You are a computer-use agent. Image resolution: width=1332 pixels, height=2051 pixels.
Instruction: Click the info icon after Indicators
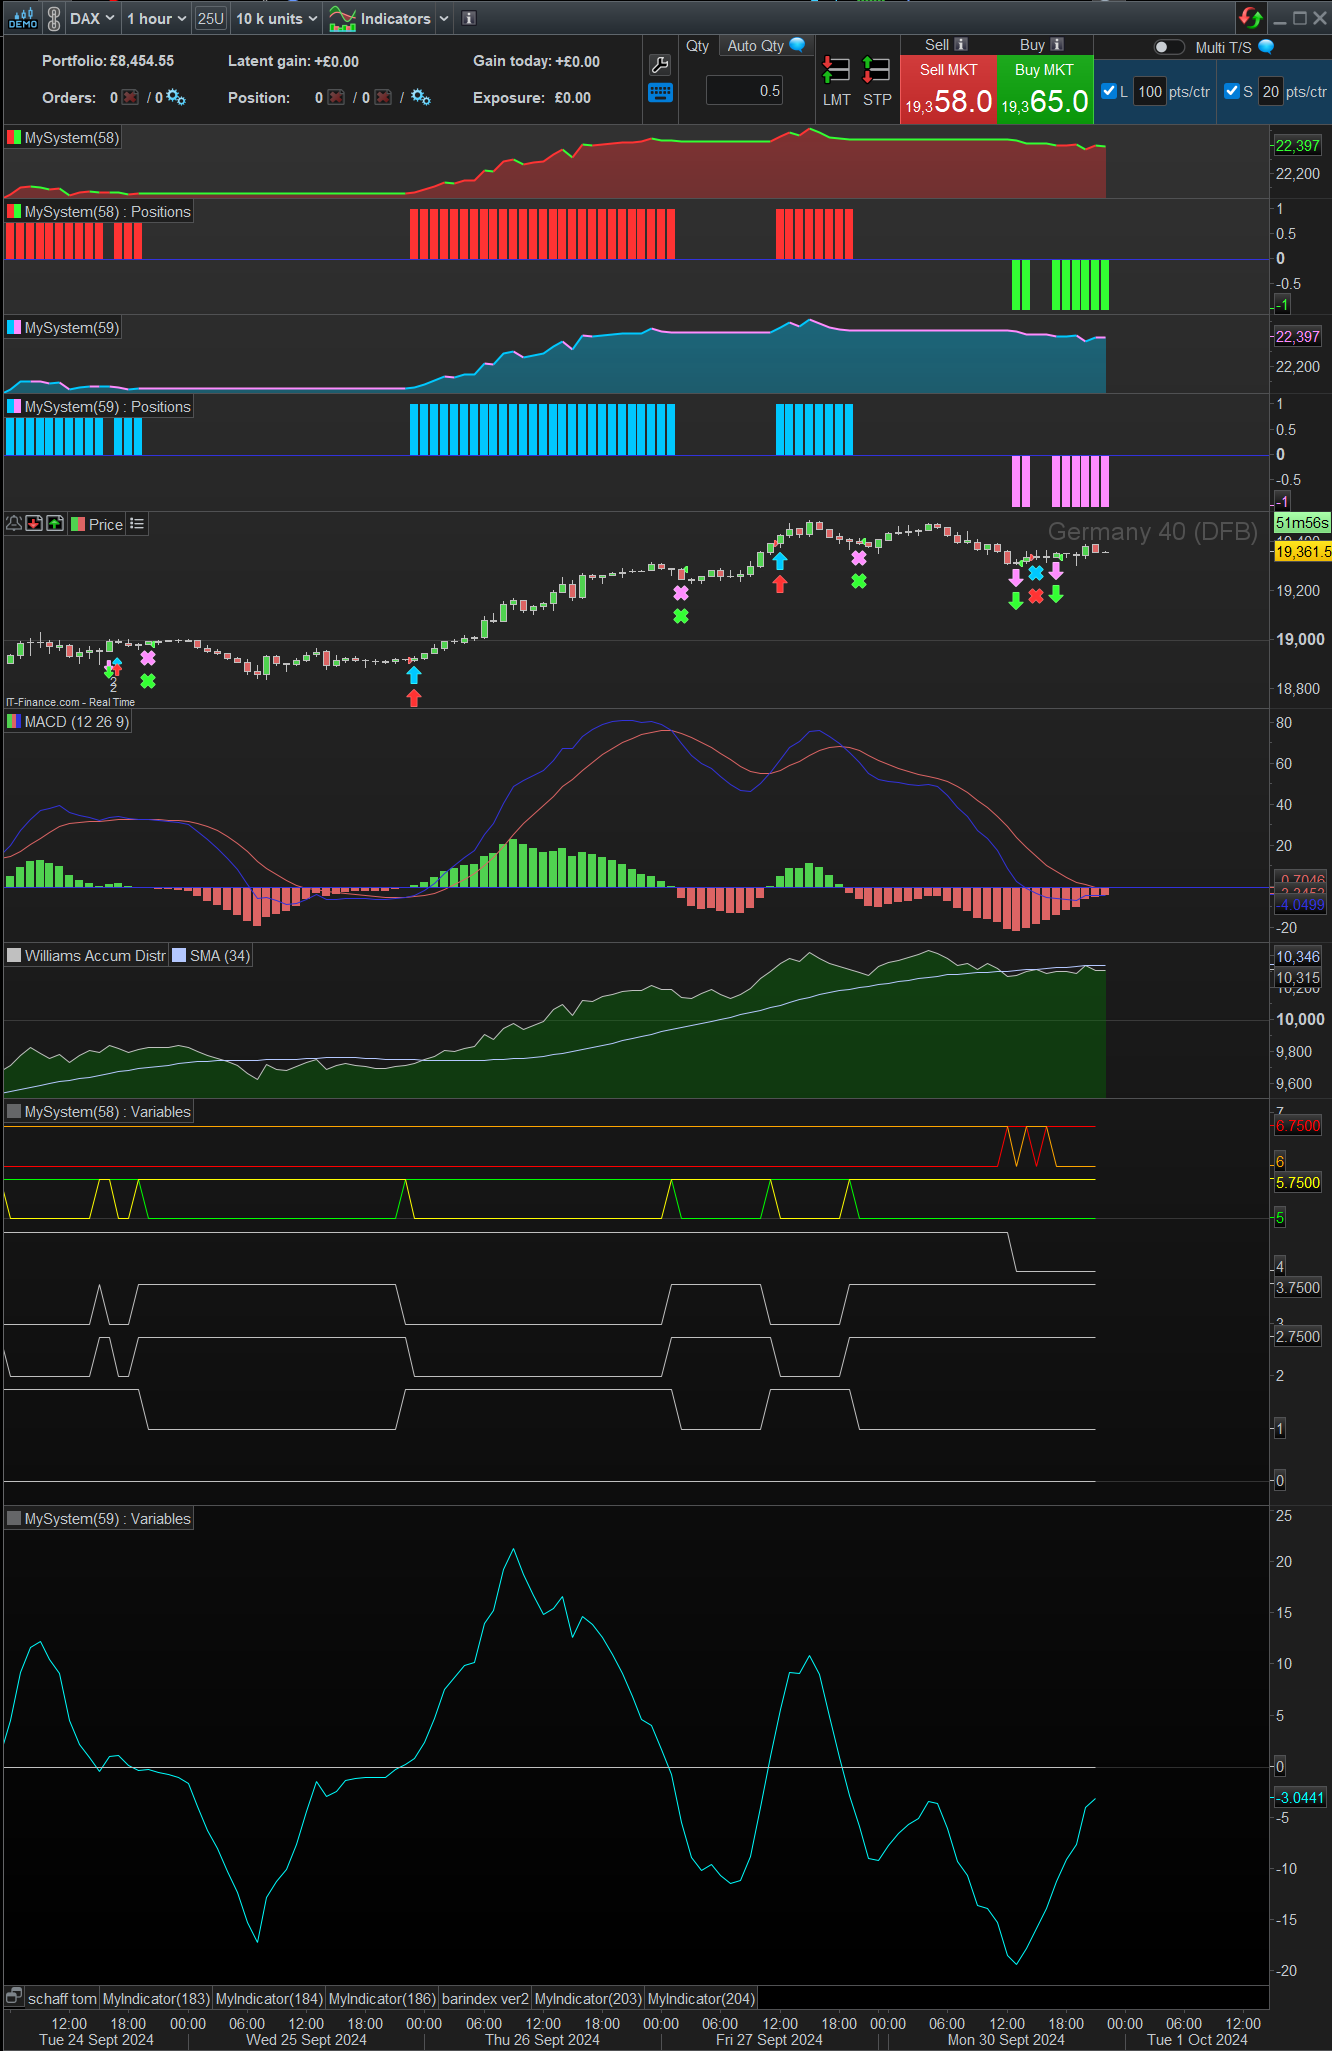[x=468, y=18]
